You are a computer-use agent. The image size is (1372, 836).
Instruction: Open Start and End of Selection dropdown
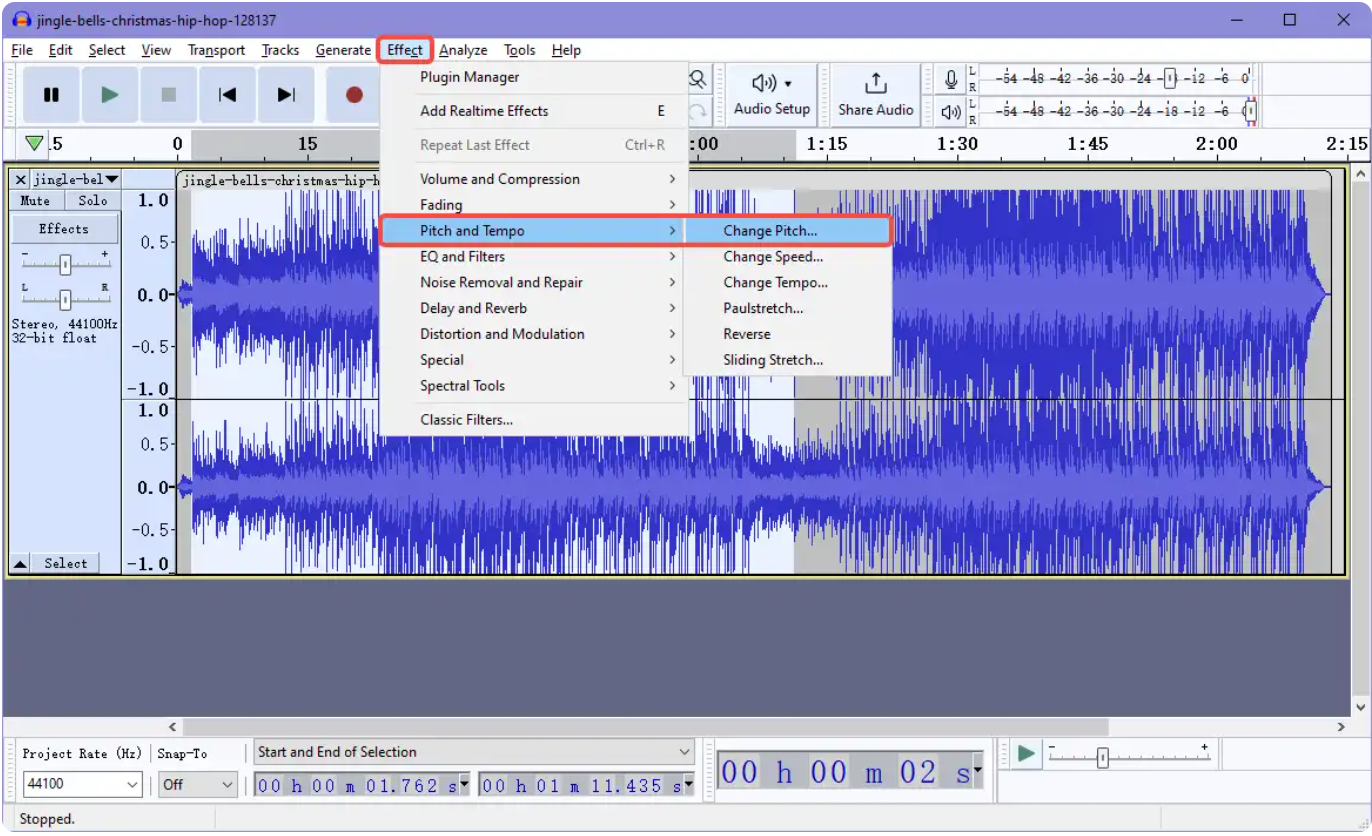474,752
